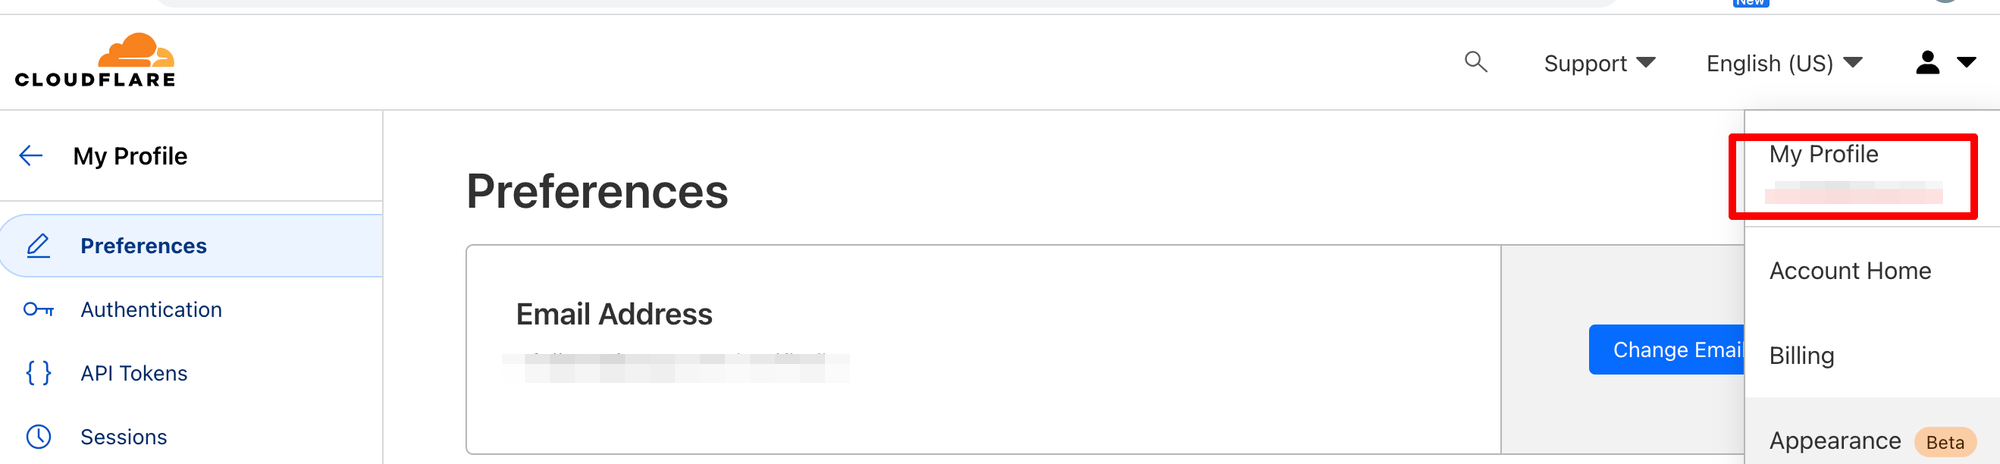2000x464 pixels.
Task: Click the Cloudflare logo
Action: 95,62
